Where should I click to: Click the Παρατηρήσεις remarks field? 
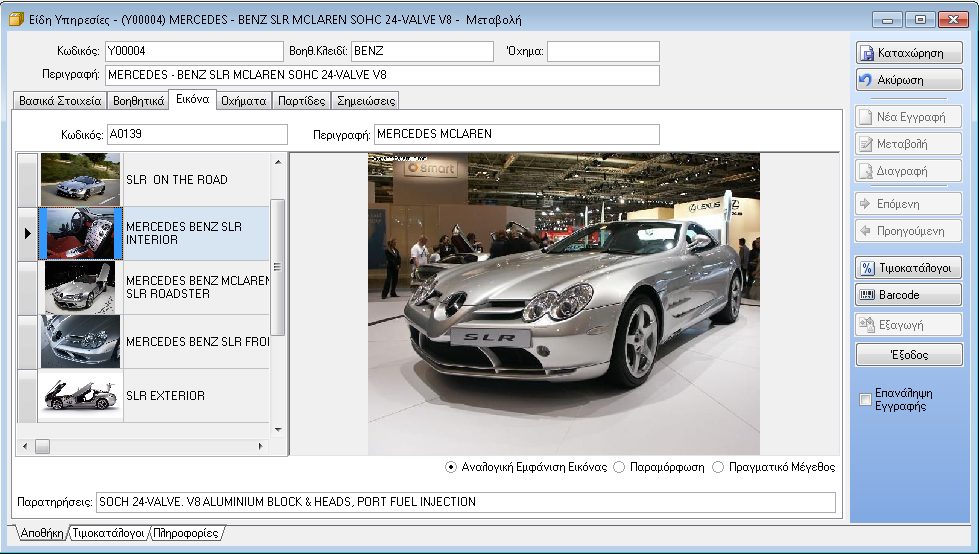[x=466, y=502]
